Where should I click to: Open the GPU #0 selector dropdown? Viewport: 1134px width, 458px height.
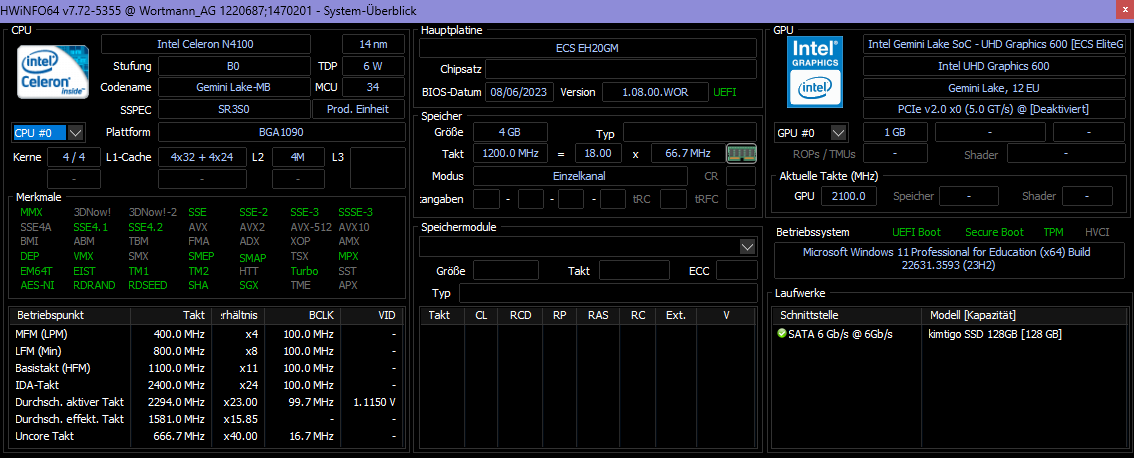838,133
